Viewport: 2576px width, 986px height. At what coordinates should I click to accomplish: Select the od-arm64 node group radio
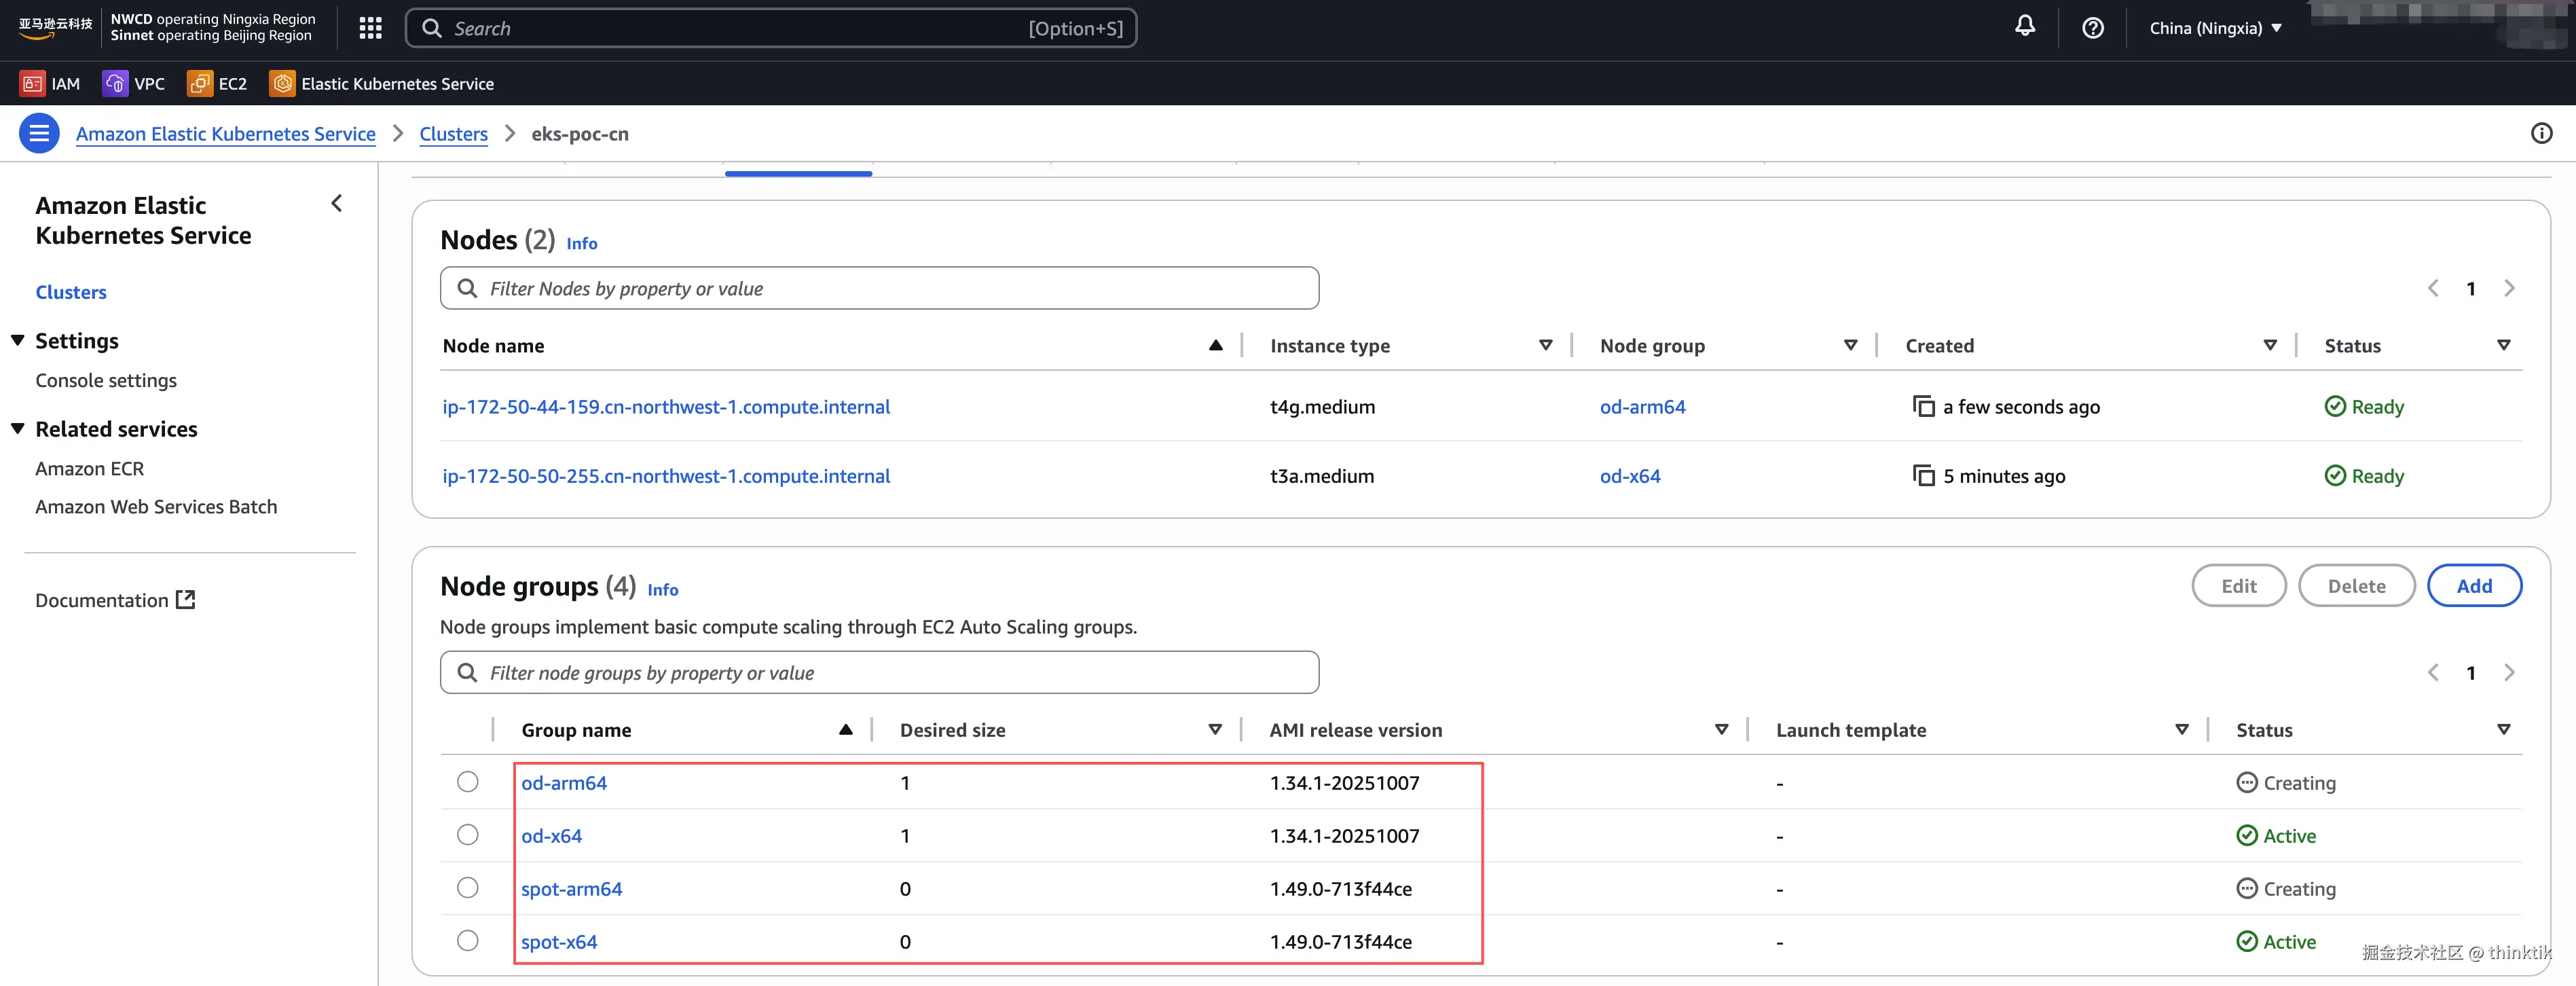pyautogui.click(x=467, y=782)
